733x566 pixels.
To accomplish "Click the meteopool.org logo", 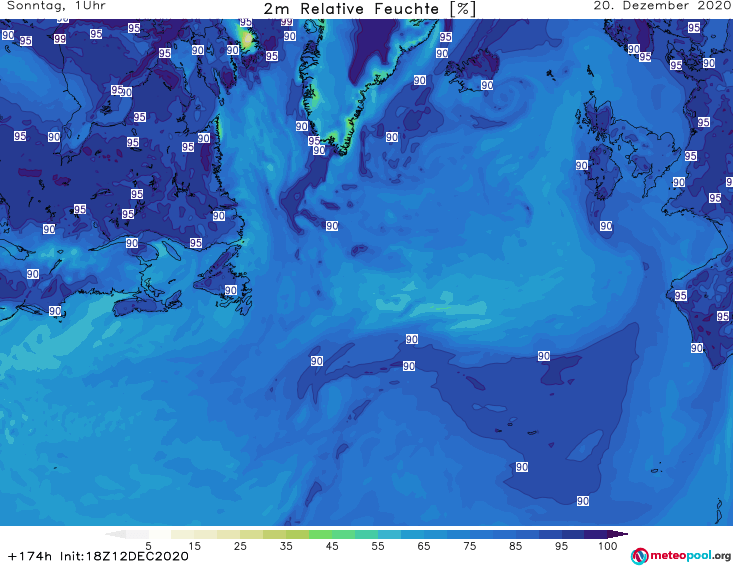I will (681, 556).
